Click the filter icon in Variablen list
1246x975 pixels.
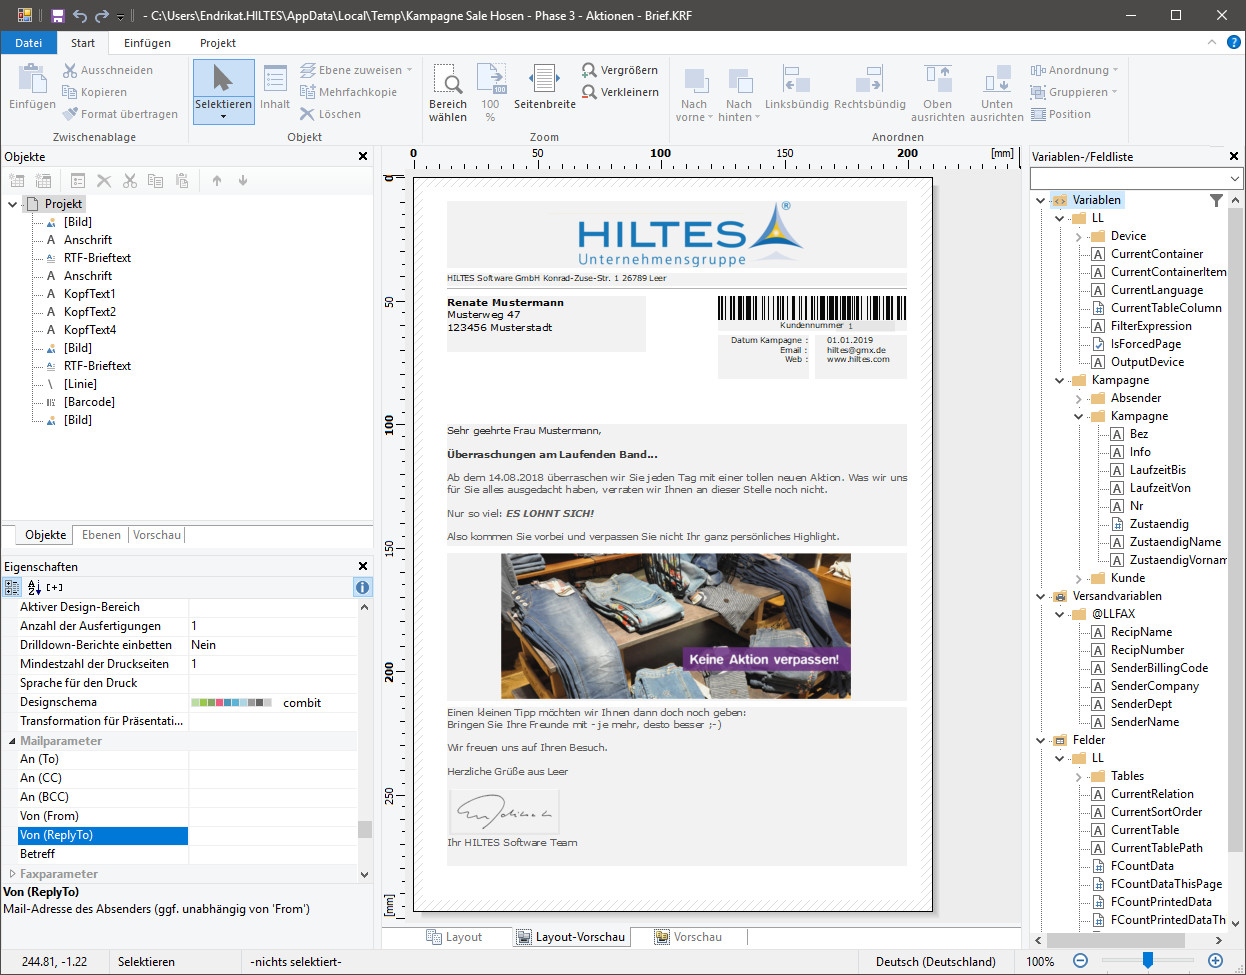tap(1216, 200)
